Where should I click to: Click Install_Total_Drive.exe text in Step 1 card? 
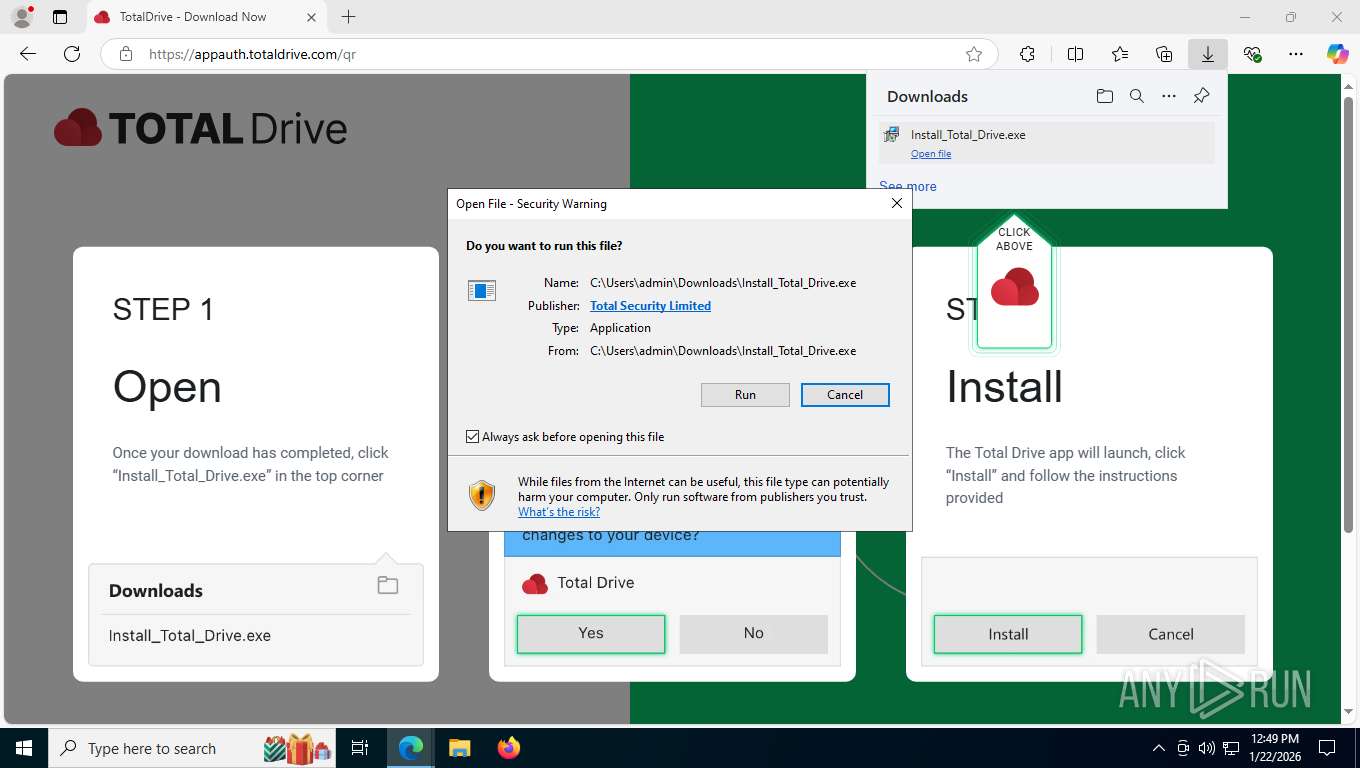(x=190, y=636)
